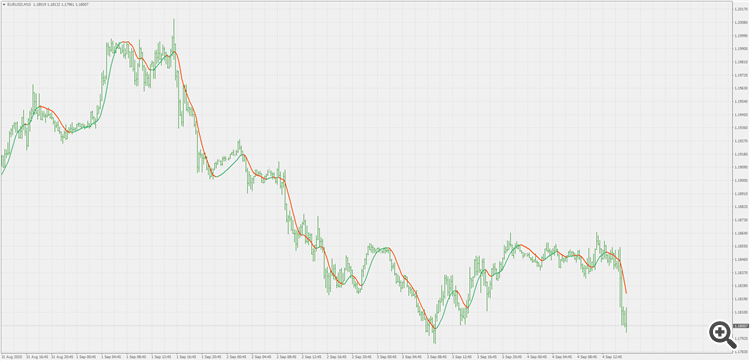Viewport: 750px width, 361px height.
Task: Click the 3 Sep 04:45 time label
Action: (411, 357)
